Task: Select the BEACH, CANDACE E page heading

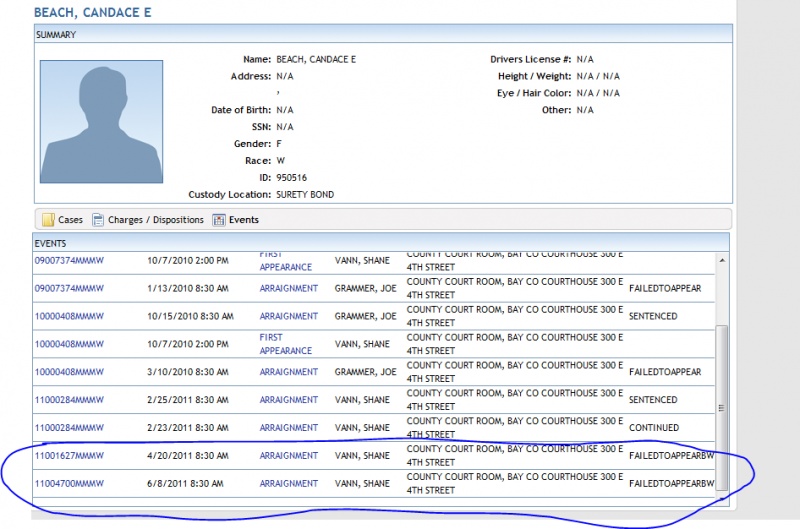Action: (92, 12)
